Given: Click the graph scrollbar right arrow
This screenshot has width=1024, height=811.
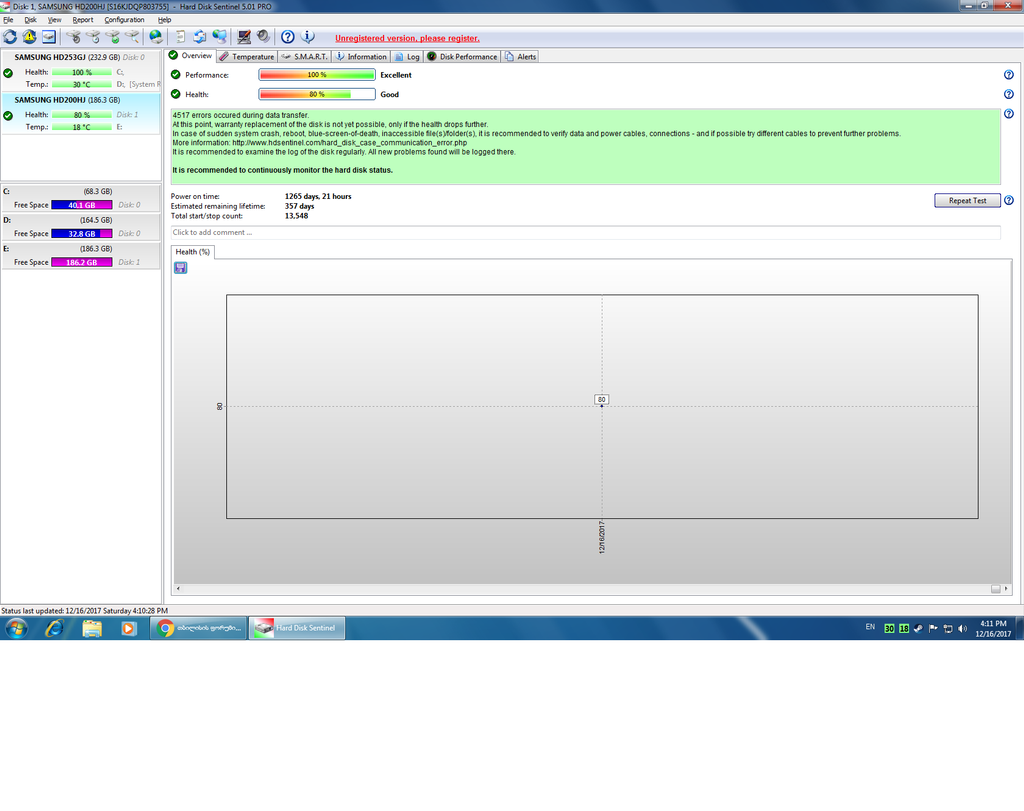Looking at the screenshot, I should 1006,589.
